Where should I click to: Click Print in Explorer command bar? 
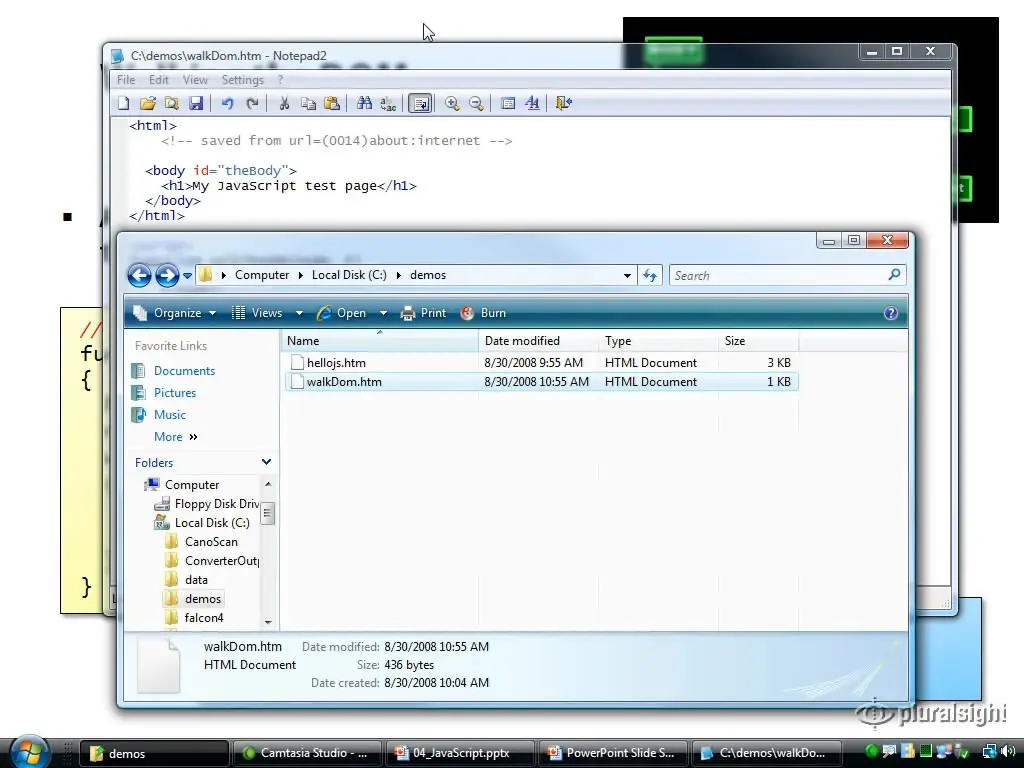[423, 313]
